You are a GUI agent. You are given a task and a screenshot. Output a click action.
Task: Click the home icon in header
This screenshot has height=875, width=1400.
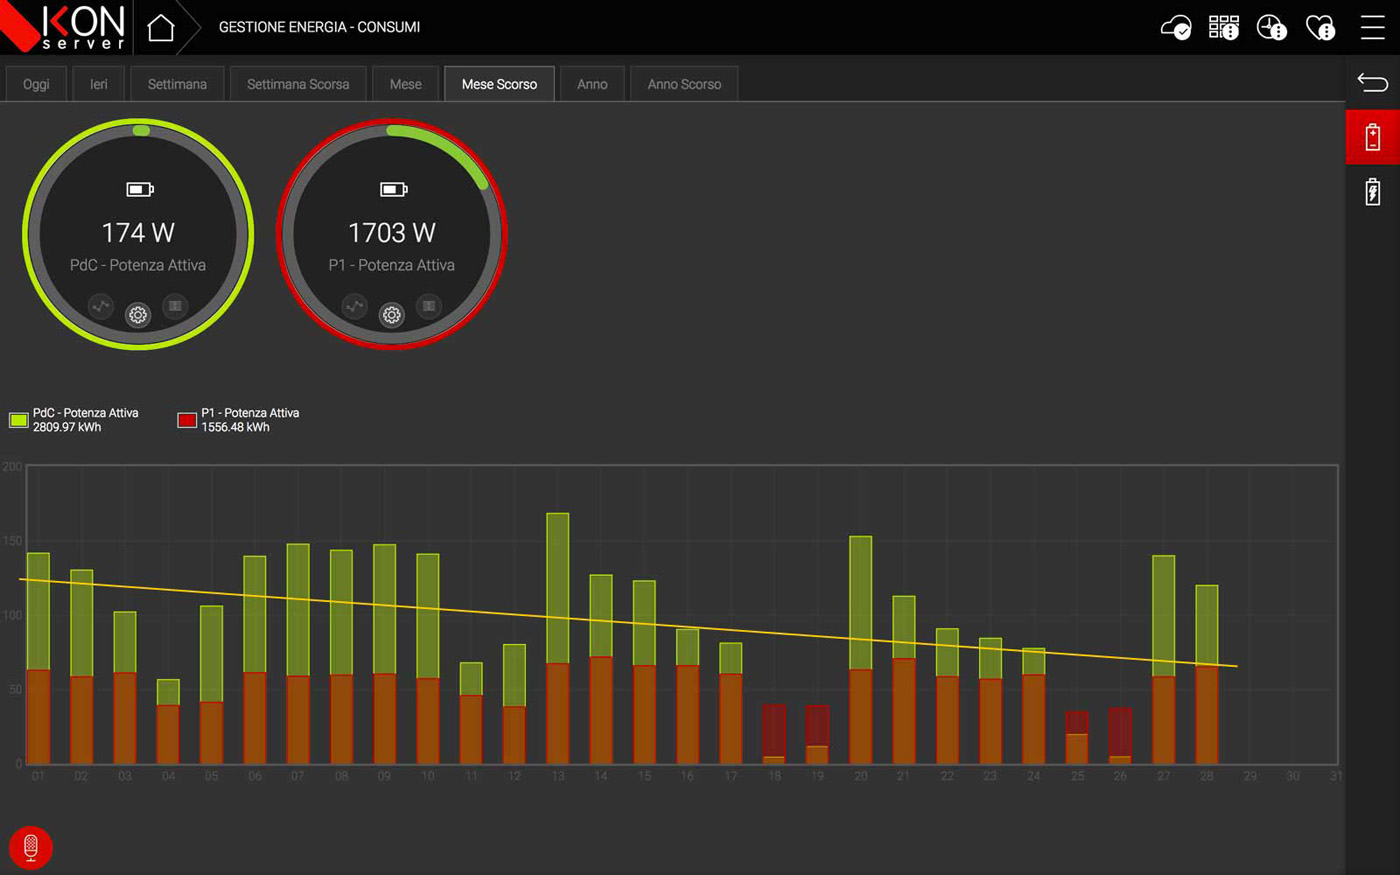click(161, 27)
